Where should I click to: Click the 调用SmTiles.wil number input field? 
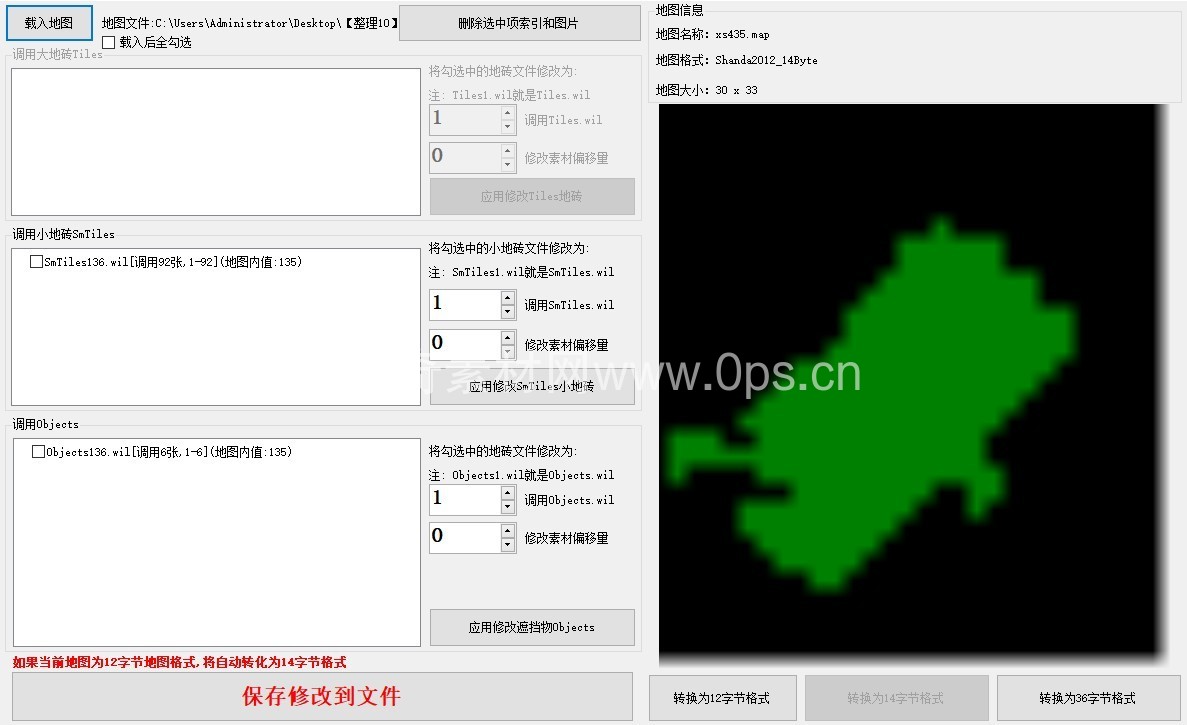[464, 305]
